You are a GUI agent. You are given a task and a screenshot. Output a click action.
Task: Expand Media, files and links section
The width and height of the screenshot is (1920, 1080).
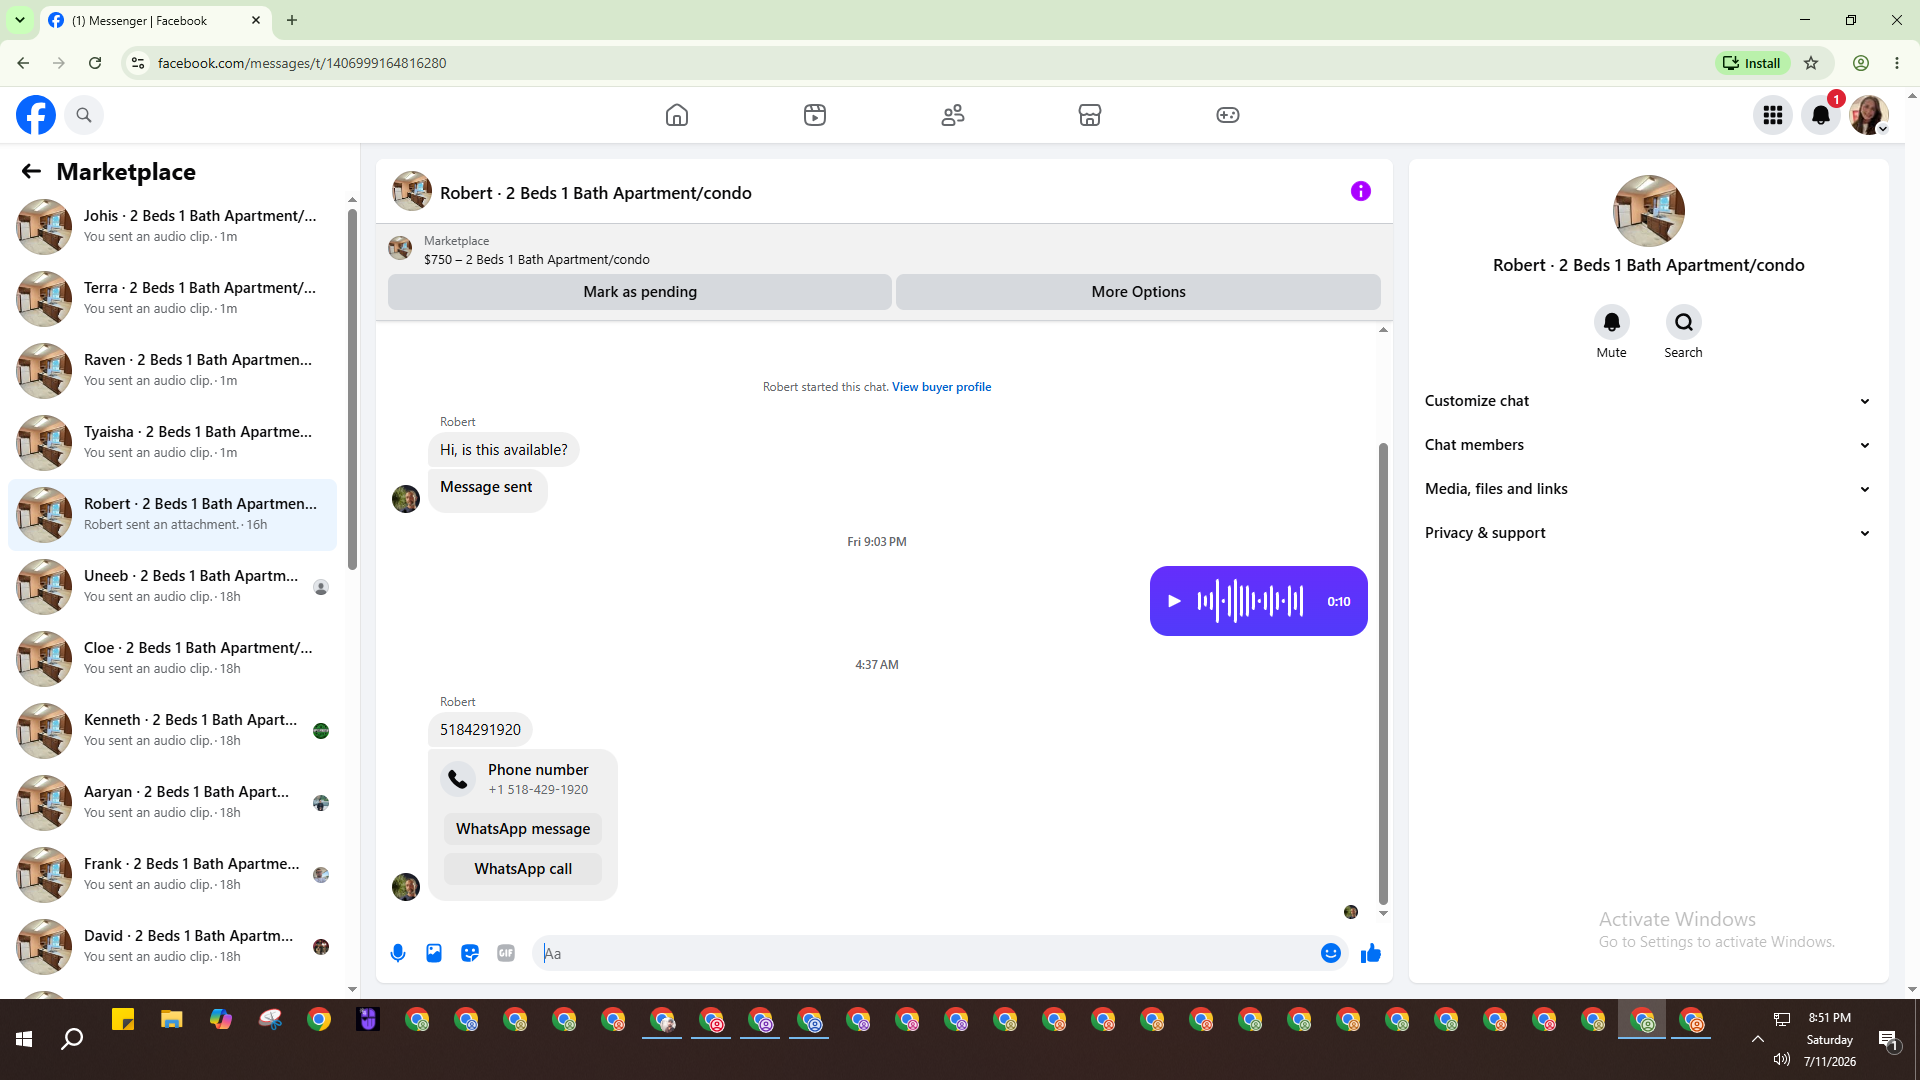[x=1648, y=489]
